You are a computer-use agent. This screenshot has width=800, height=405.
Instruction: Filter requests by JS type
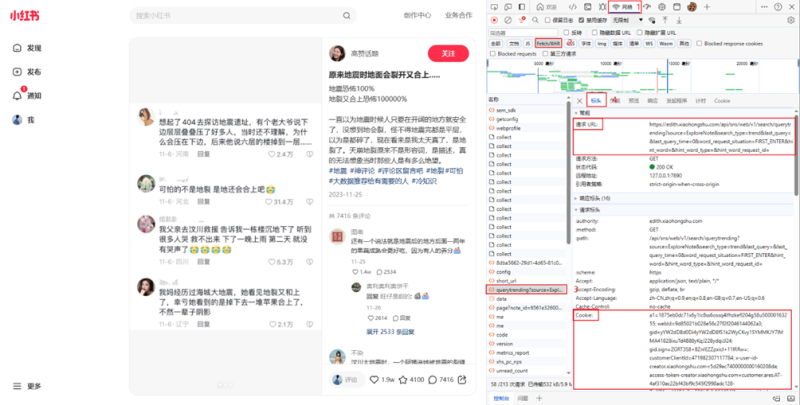tap(528, 43)
